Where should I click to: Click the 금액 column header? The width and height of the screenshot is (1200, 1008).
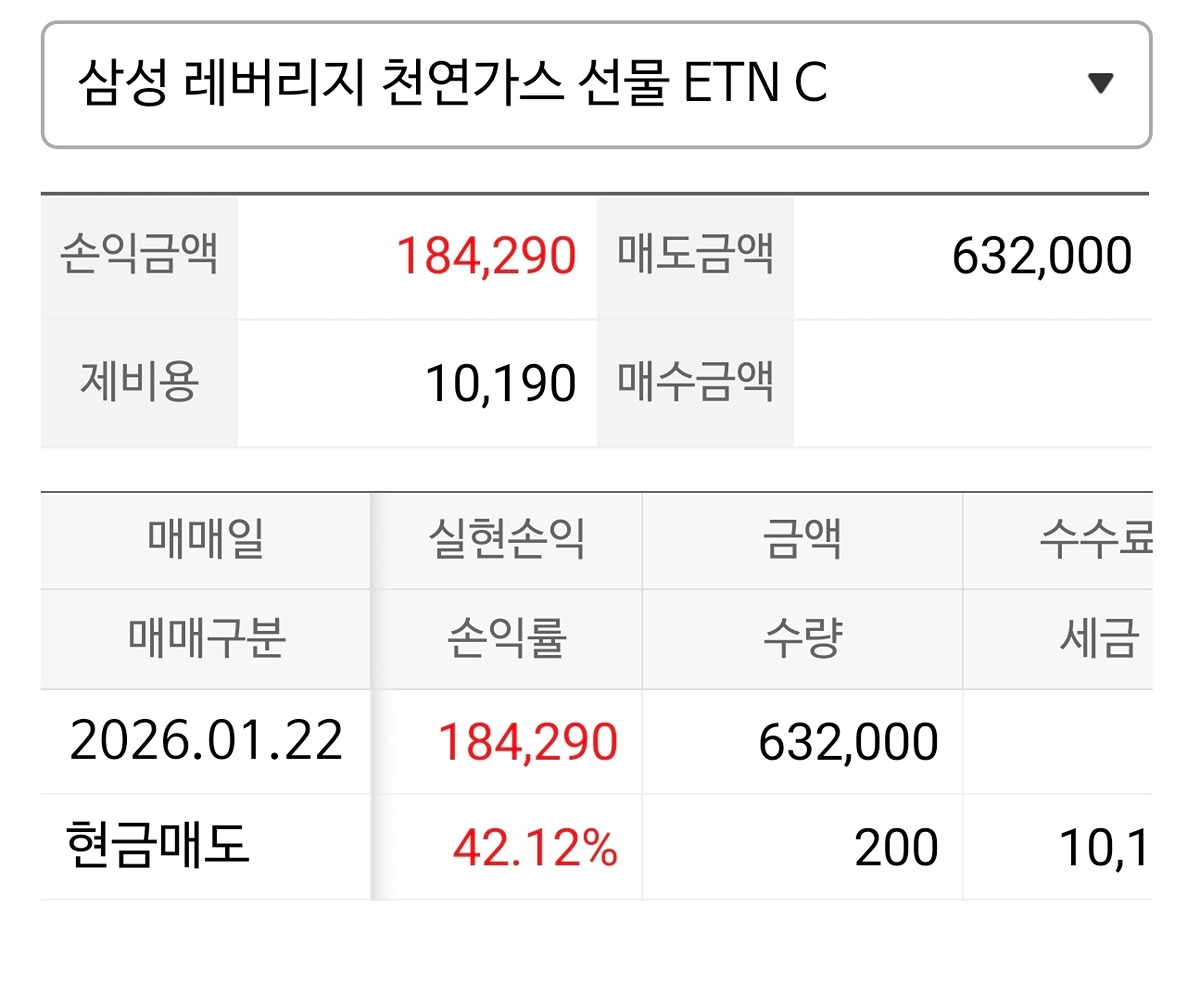(x=801, y=540)
